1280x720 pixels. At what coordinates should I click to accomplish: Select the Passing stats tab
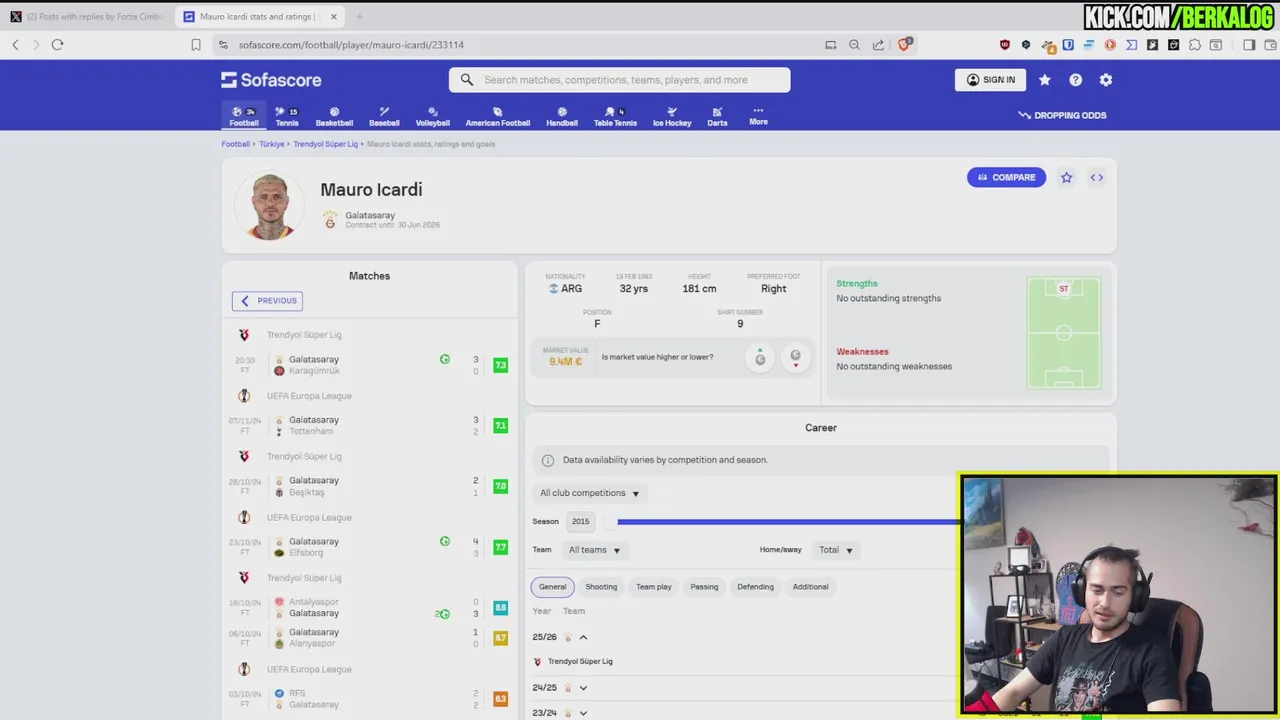pos(704,587)
